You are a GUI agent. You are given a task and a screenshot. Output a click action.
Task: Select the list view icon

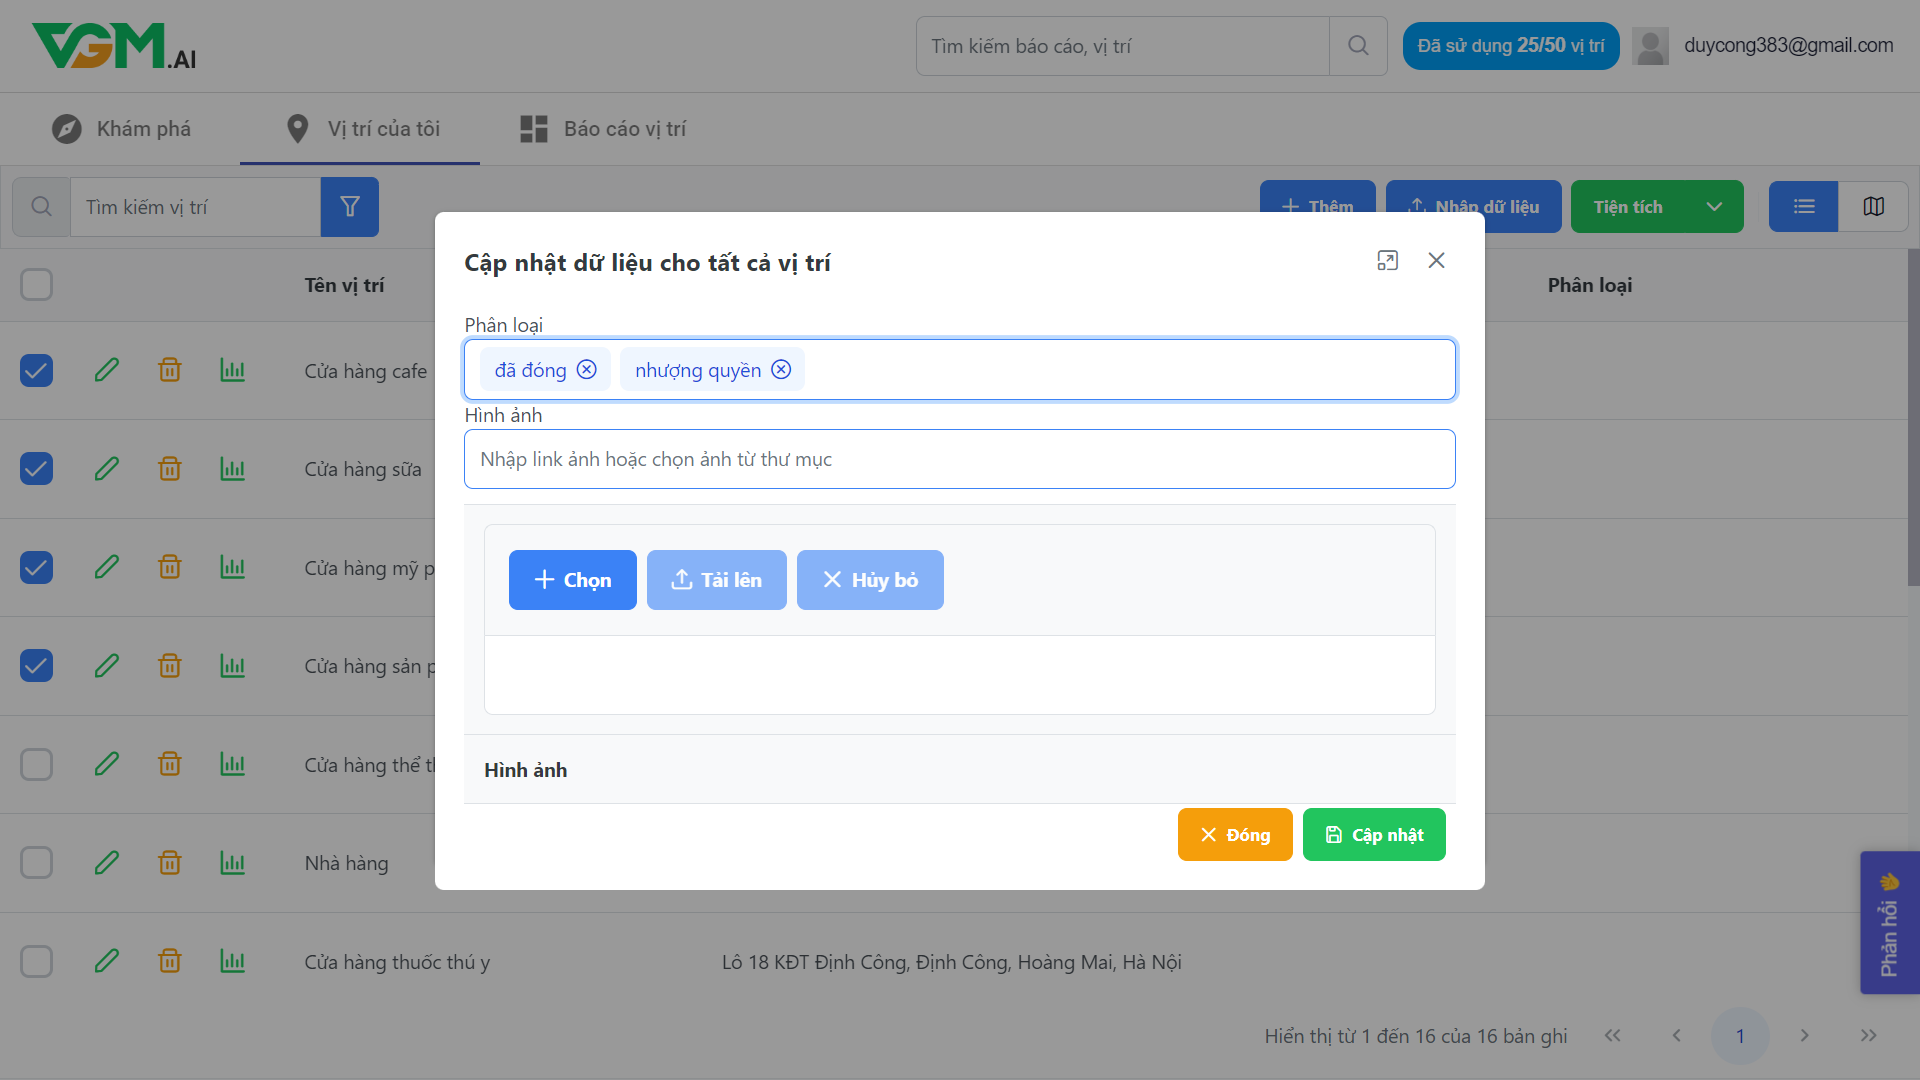[1803, 207]
